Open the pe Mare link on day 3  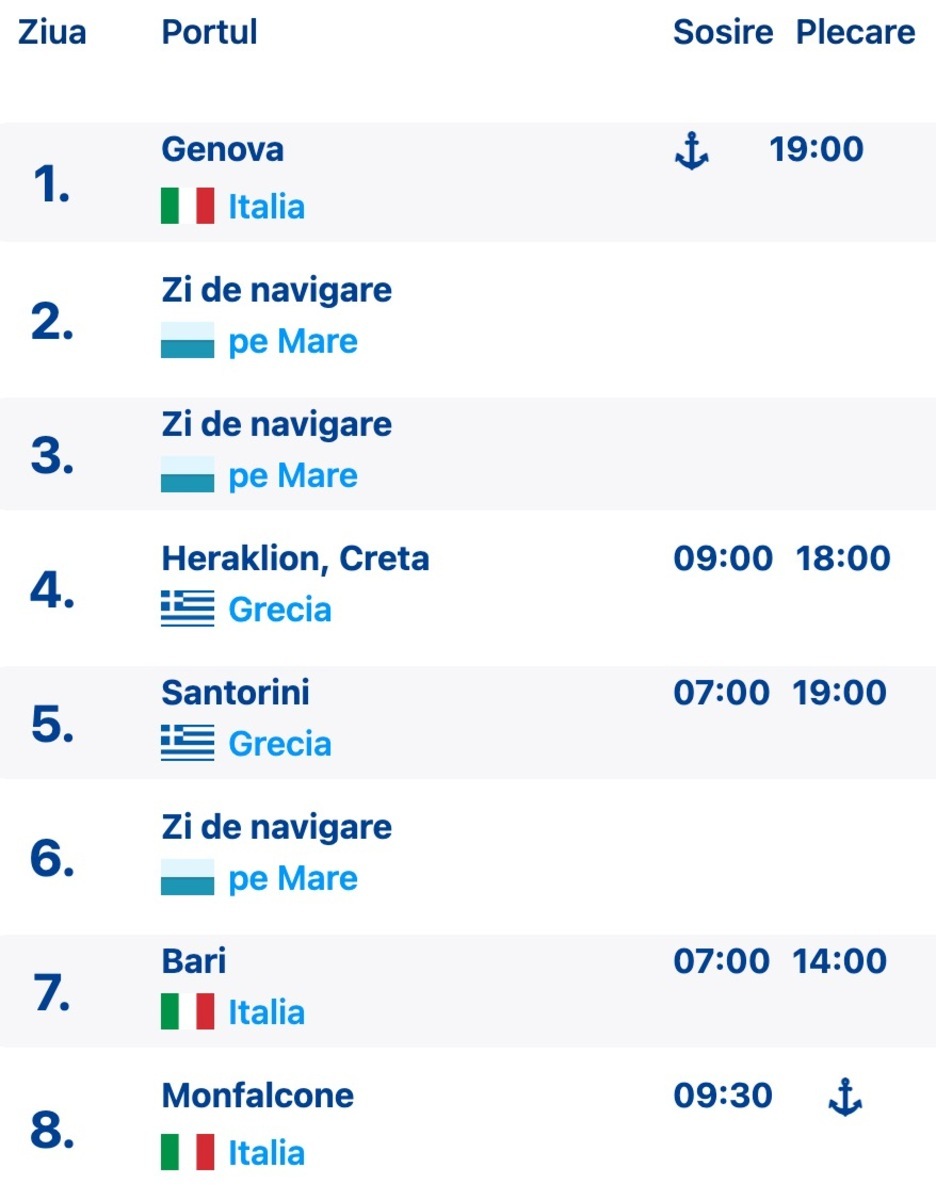(x=293, y=476)
